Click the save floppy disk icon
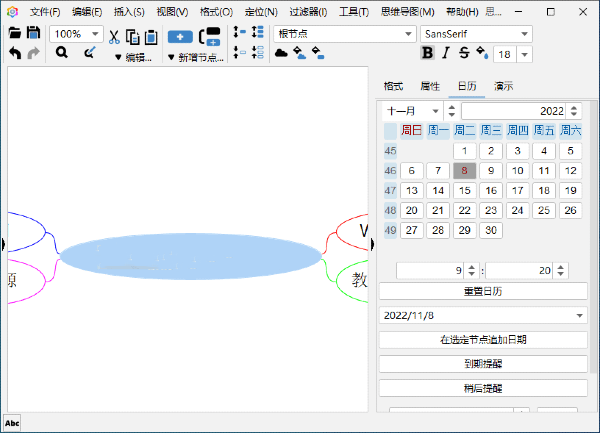The image size is (600, 433). 34,34
